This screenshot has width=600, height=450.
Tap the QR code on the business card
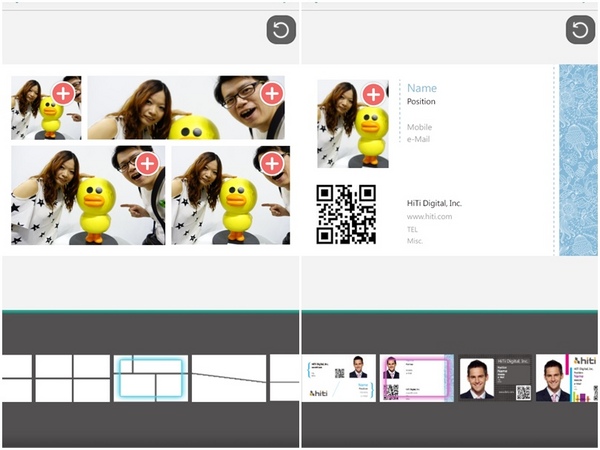tap(346, 214)
